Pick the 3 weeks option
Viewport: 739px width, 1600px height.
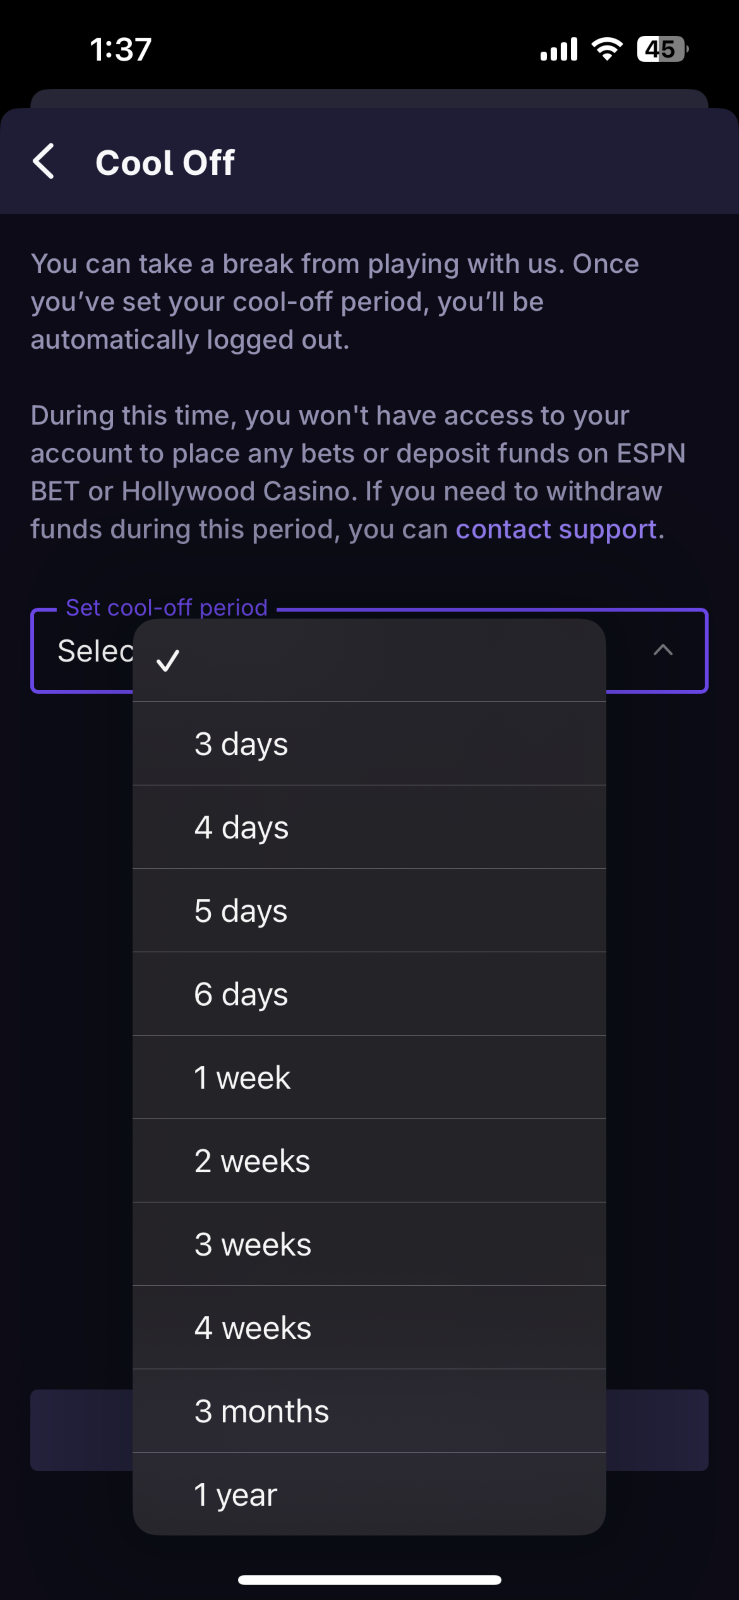tap(369, 1244)
